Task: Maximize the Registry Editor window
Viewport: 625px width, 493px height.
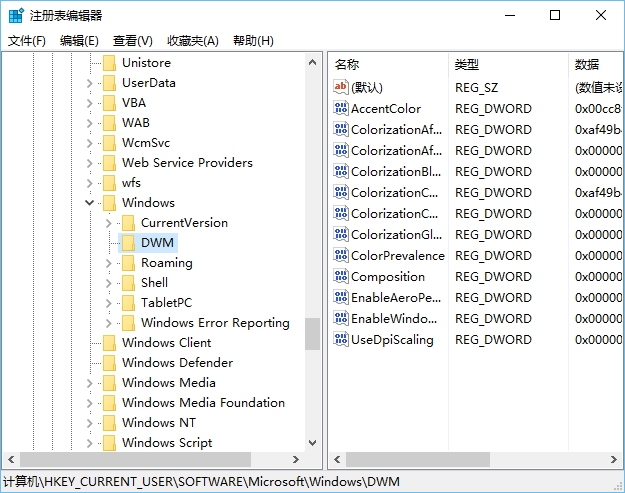Action: click(555, 16)
